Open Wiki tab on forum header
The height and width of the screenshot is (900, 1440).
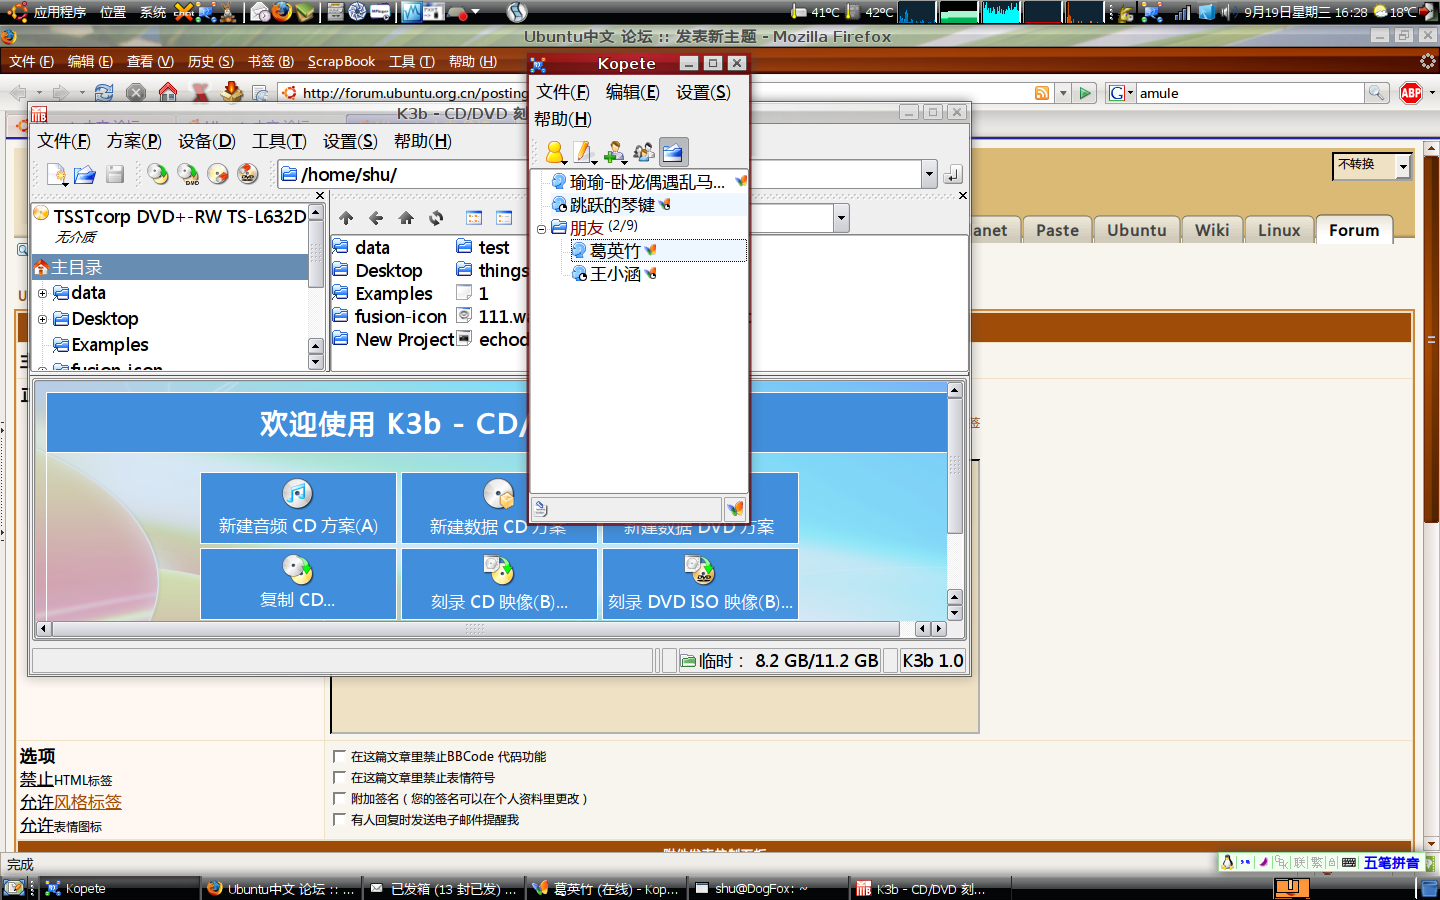[x=1212, y=230]
